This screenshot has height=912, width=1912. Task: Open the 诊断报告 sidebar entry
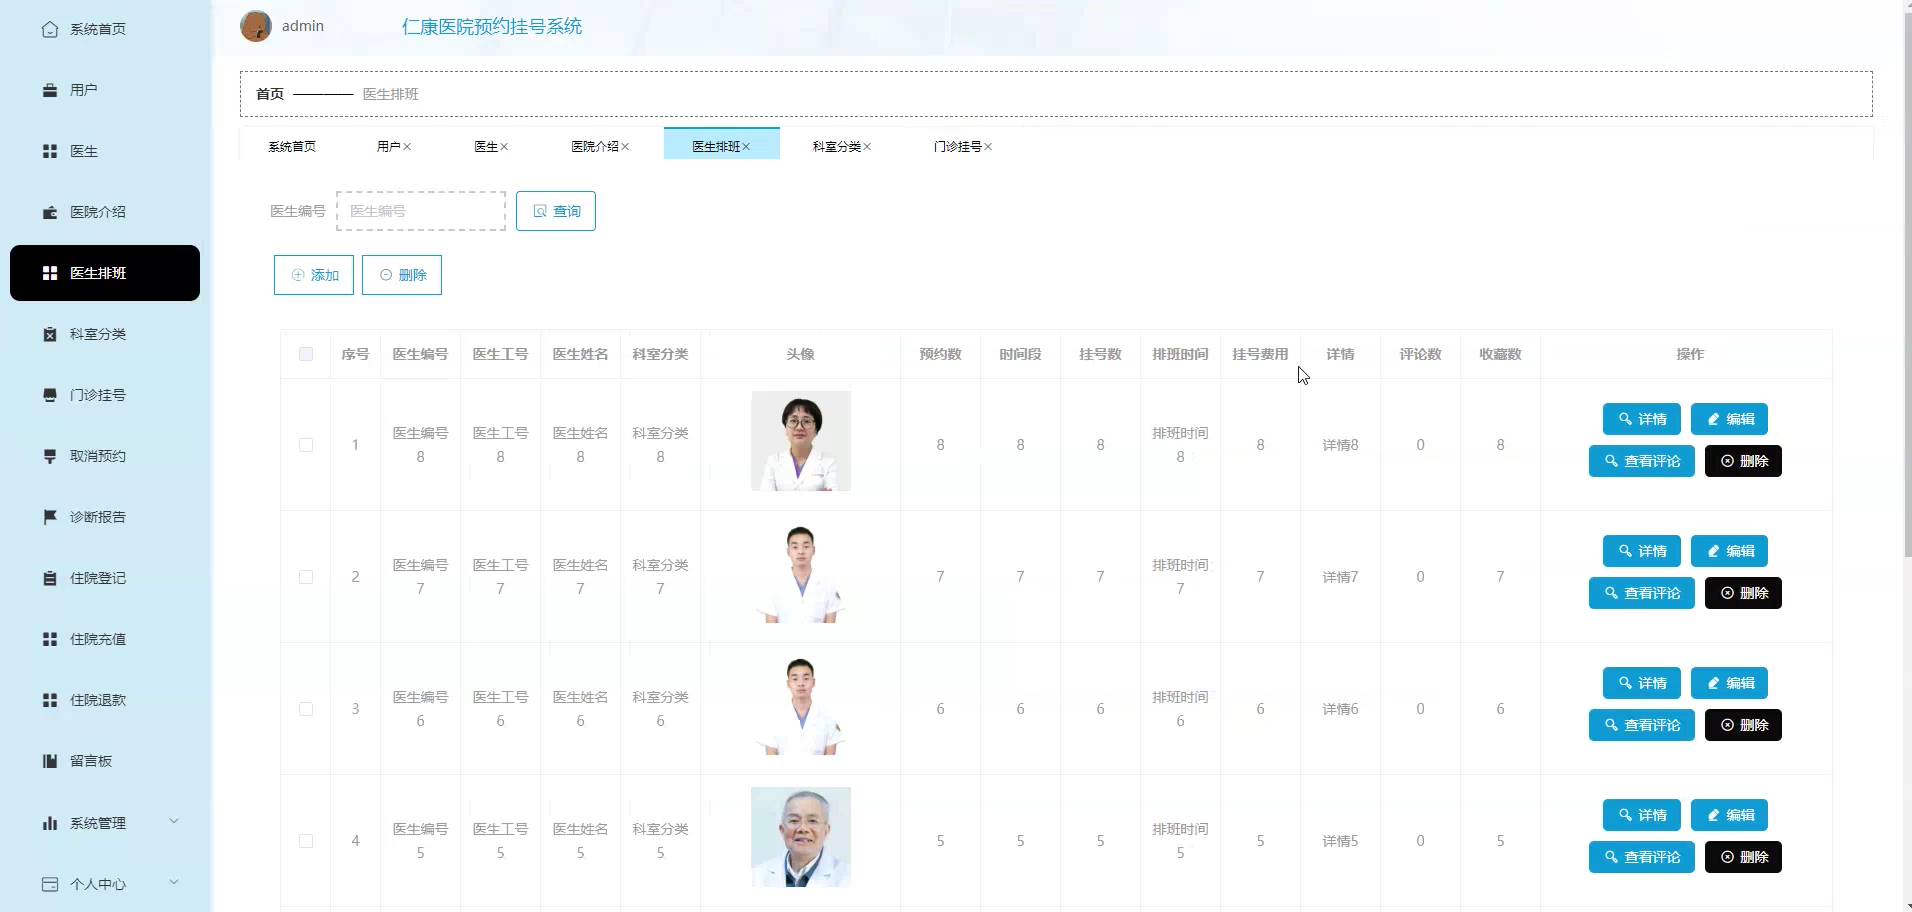49,517
